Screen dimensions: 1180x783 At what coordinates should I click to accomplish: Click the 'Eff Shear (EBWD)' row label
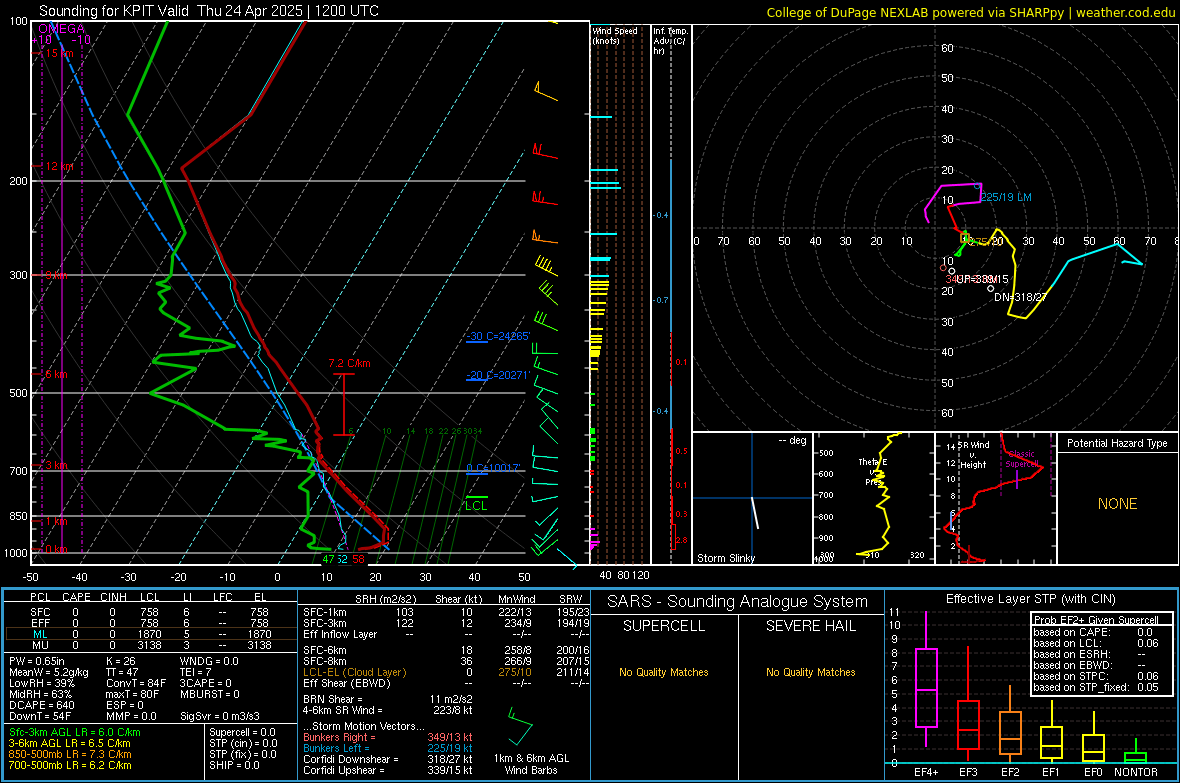tap(346, 683)
